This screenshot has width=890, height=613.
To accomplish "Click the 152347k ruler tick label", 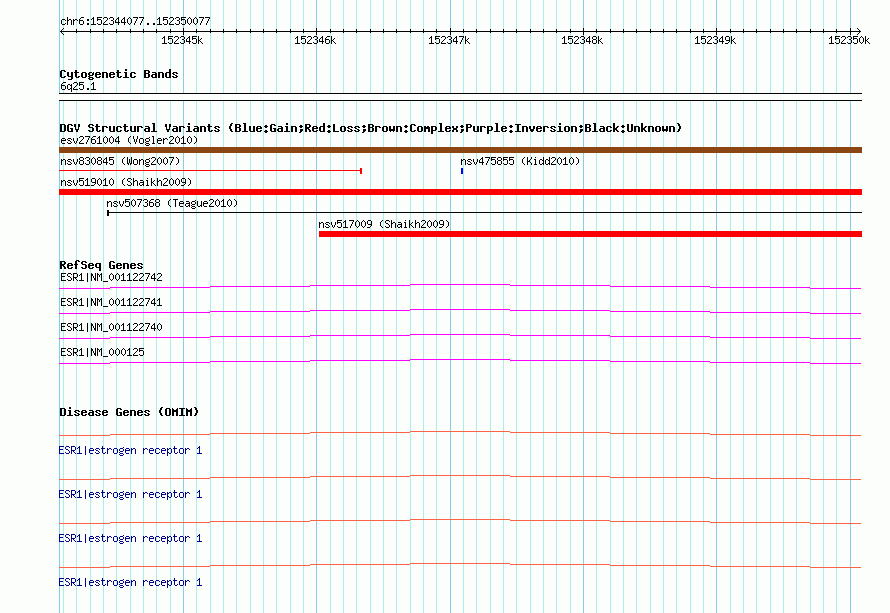I will coord(449,40).
